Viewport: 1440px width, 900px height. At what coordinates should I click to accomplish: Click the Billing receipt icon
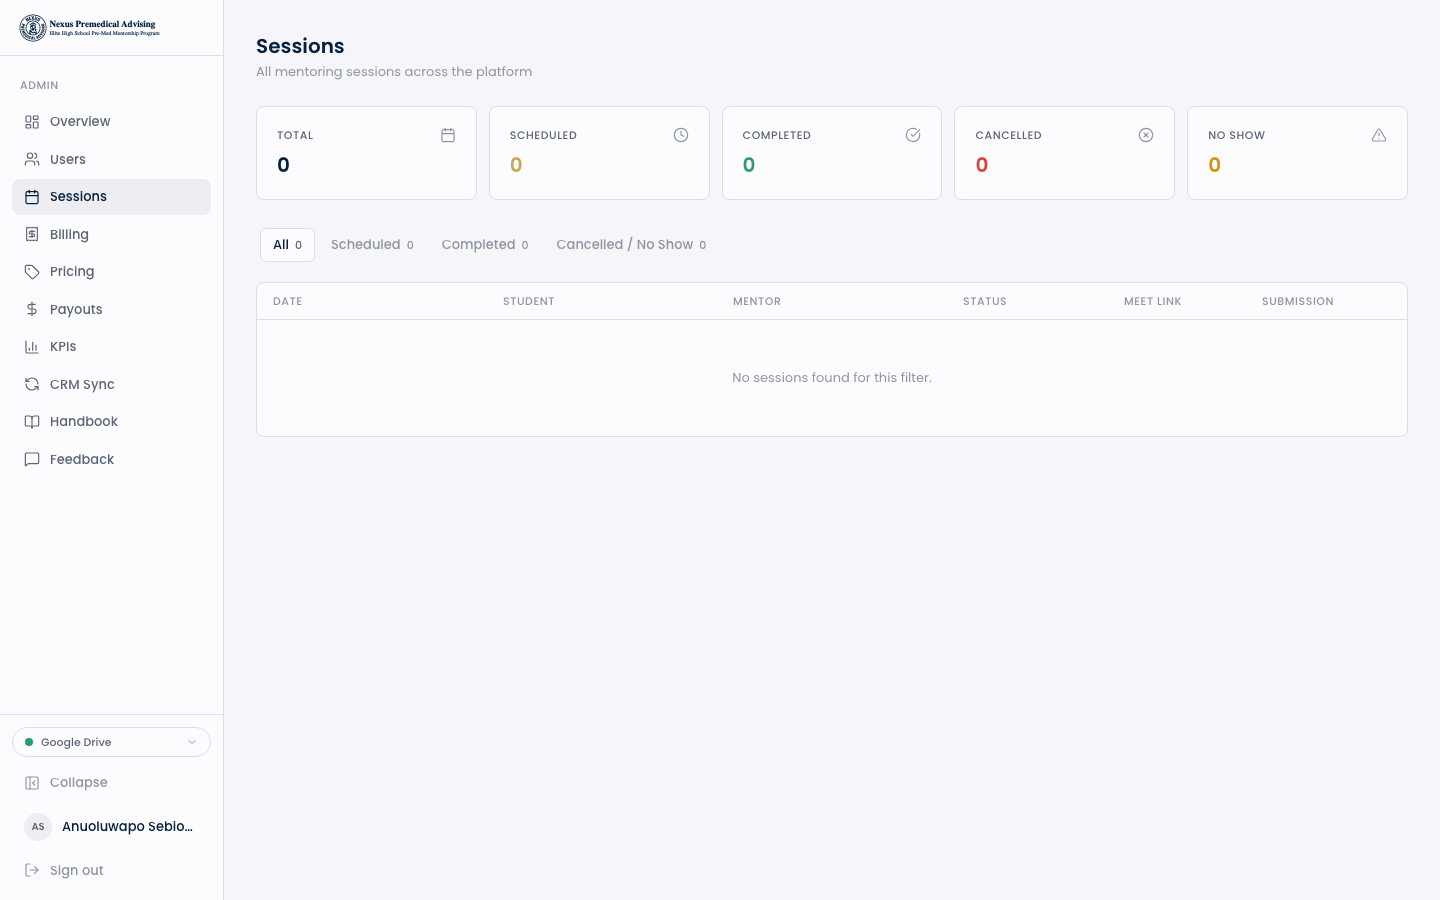point(32,234)
